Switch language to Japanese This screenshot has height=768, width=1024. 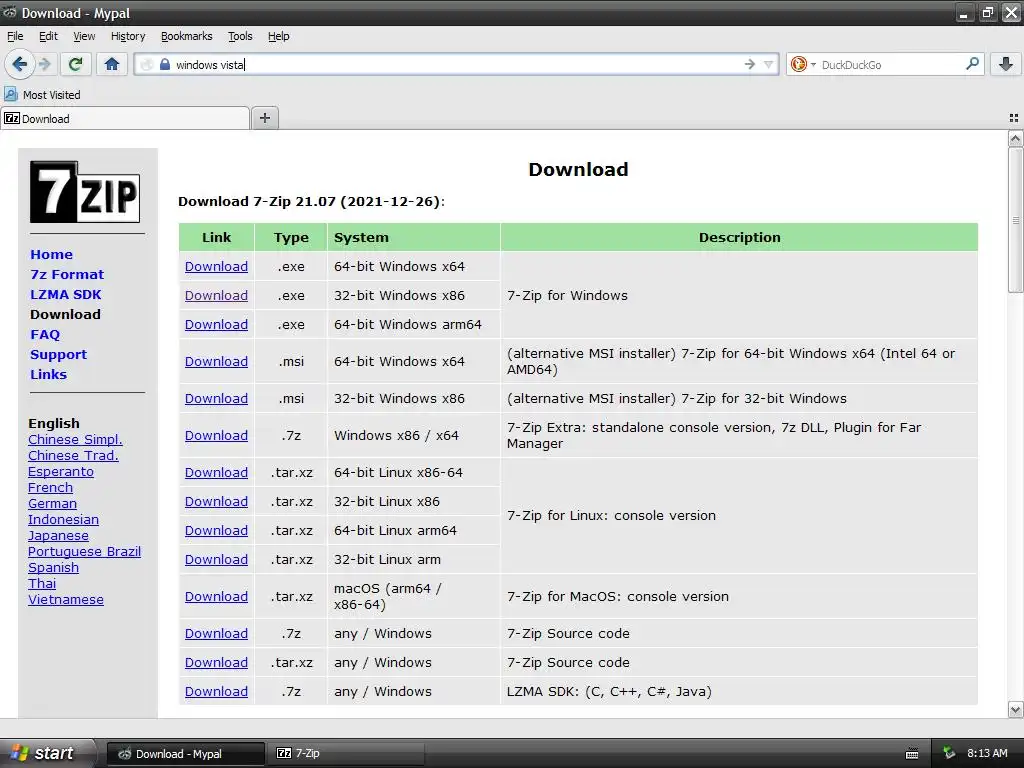point(58,536)
